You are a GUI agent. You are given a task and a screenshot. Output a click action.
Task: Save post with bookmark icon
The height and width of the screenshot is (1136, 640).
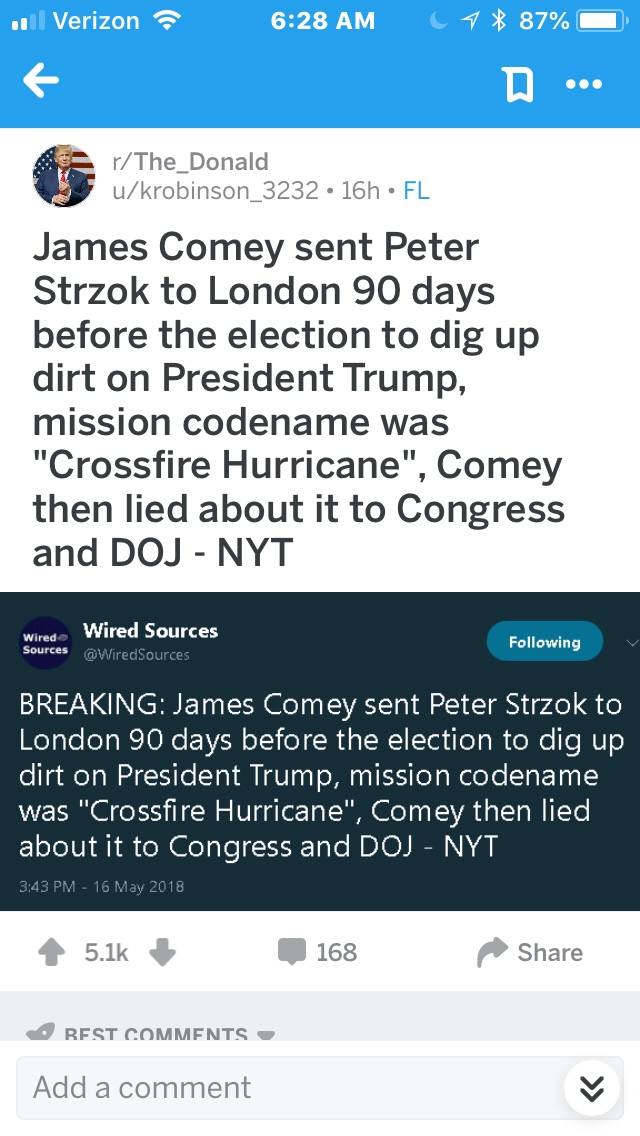(x=518, y=85)
